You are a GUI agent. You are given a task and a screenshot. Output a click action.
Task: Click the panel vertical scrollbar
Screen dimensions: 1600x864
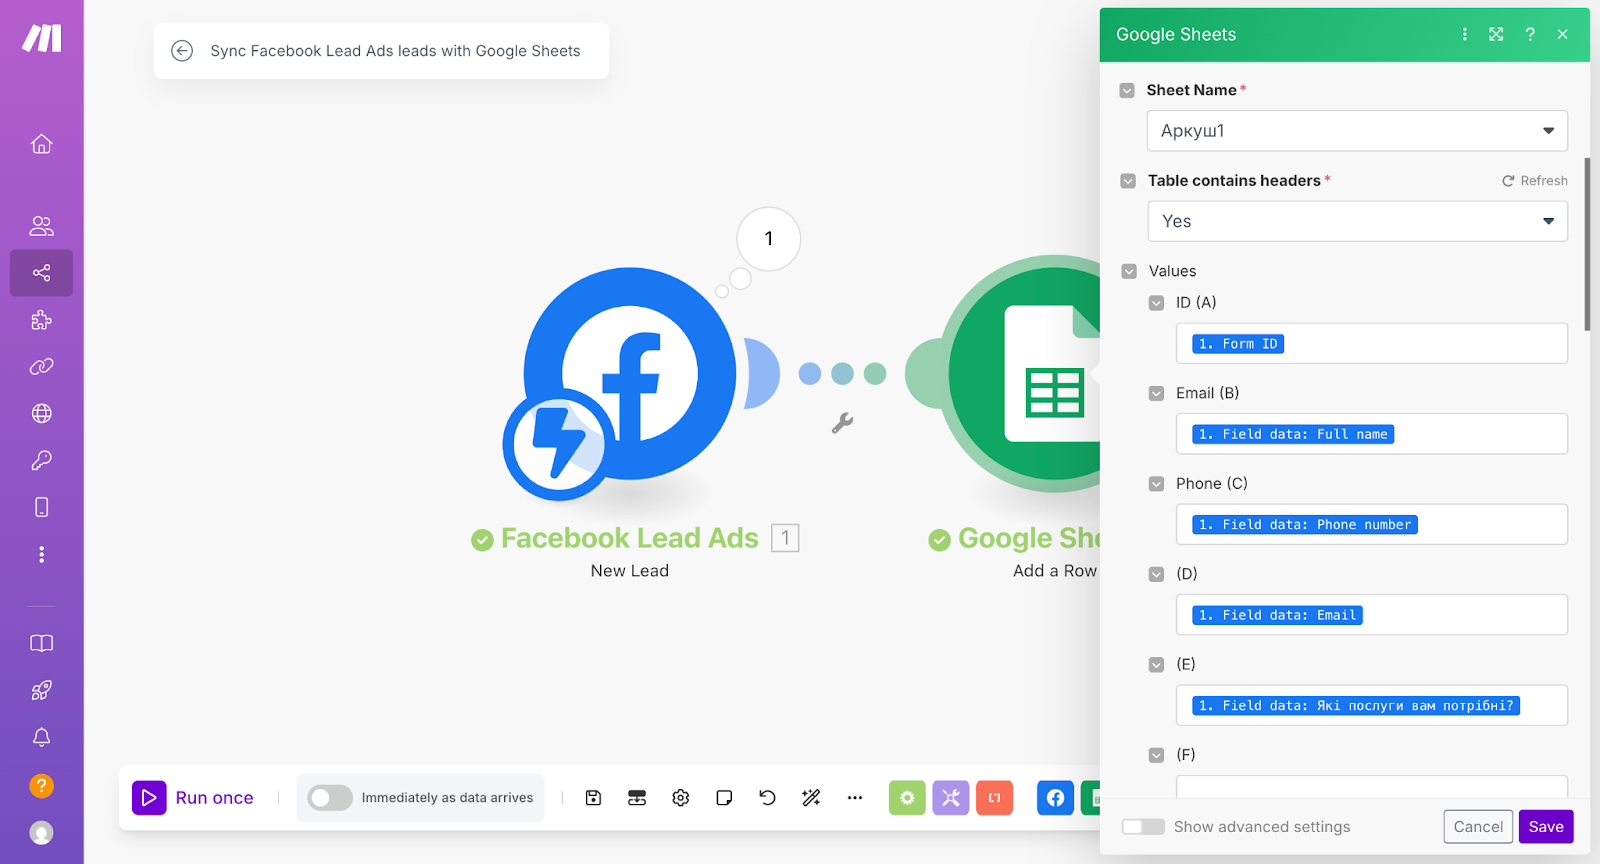(1587, 244)
